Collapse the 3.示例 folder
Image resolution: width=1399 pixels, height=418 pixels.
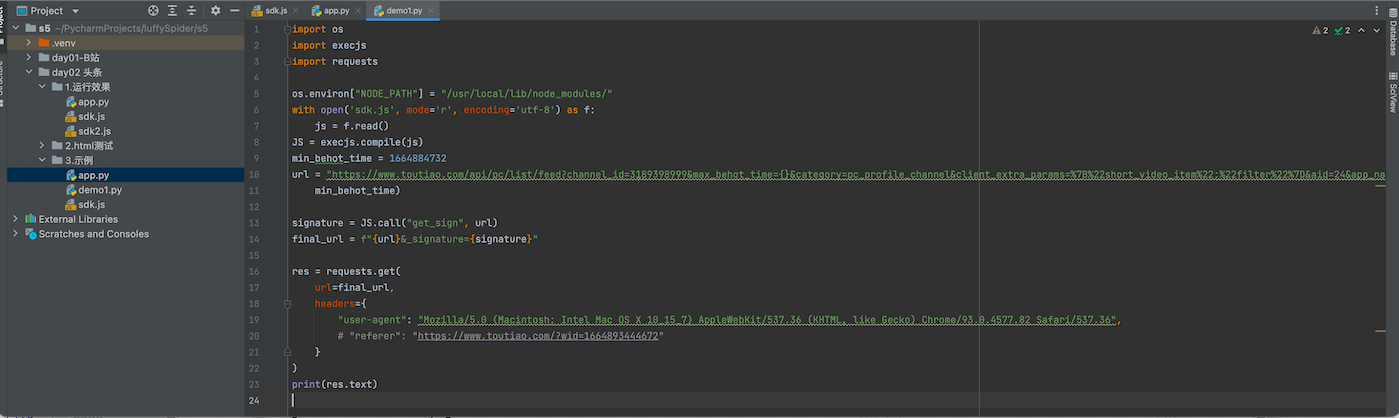[42, 160]
